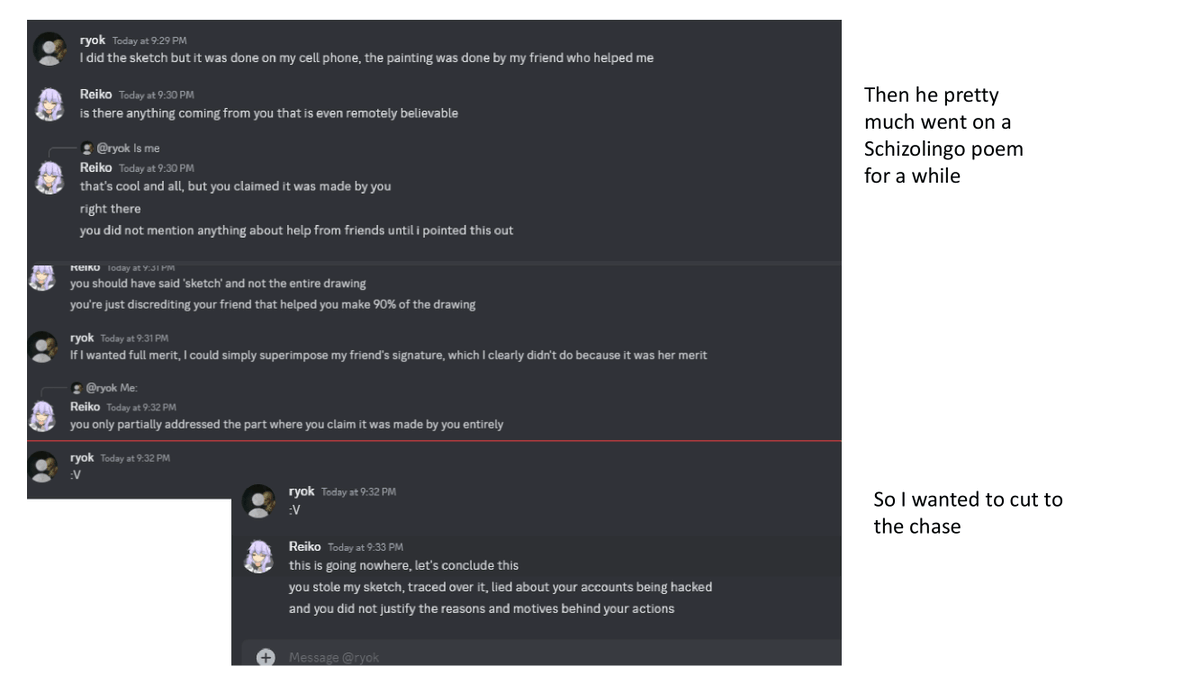The width and height of the screenshot is (1200, 675).
Task: Click message 'is there anything coming from you'
Action: pyautogui.click(x=269, y=113)
